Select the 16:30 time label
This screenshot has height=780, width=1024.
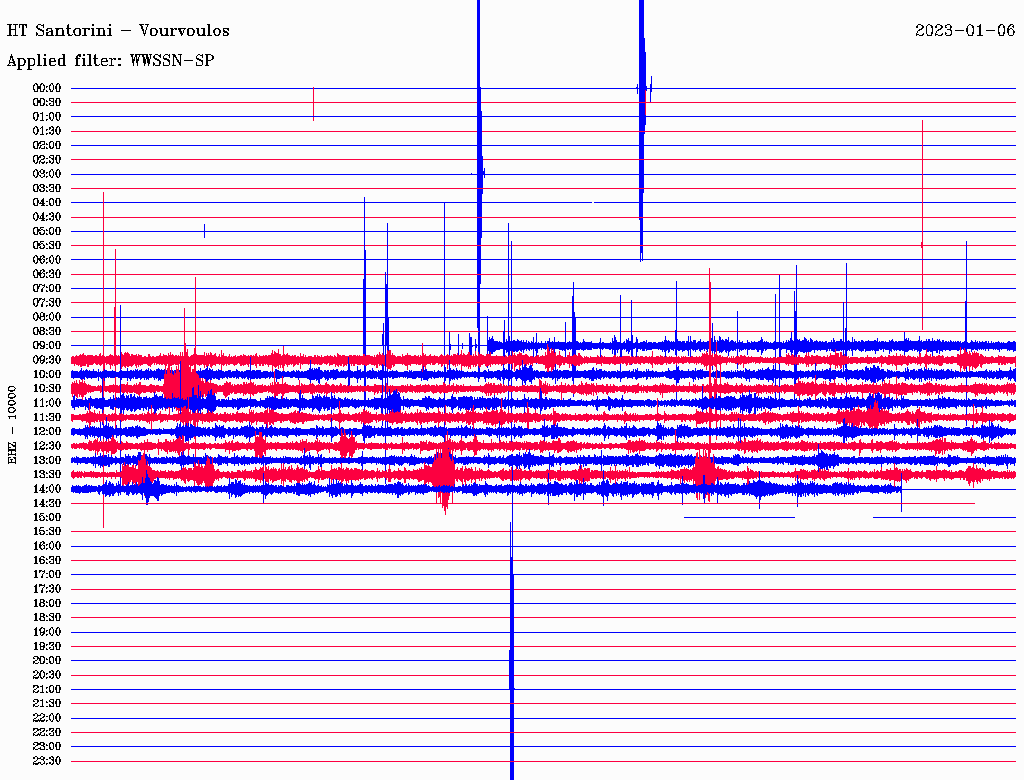[x=46, y=561]
